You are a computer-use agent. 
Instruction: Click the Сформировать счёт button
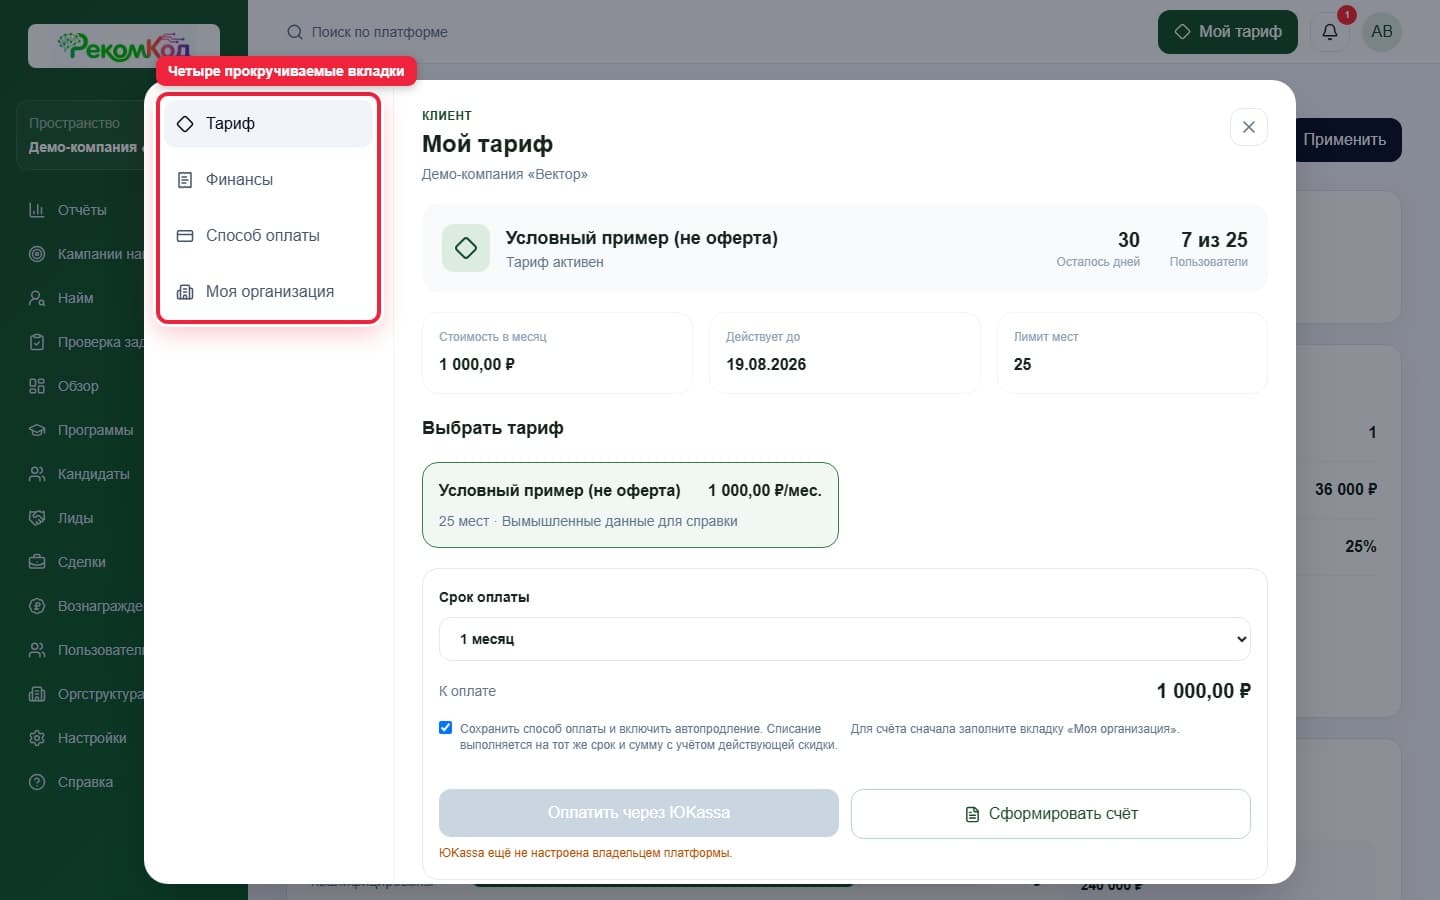1051,814
